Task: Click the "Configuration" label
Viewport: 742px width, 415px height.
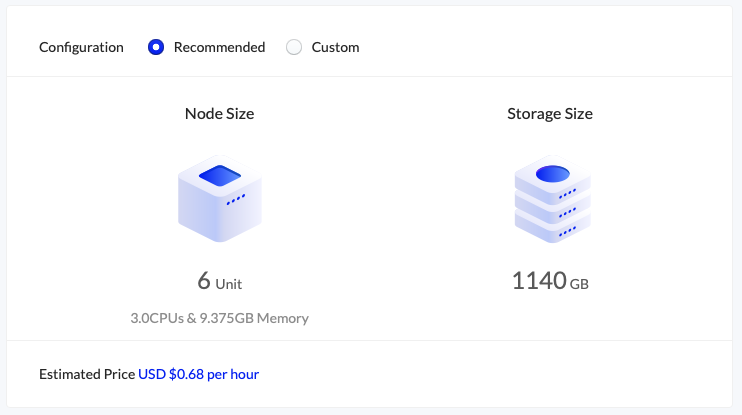Action: pyautogui.click(x=81, y=47)
